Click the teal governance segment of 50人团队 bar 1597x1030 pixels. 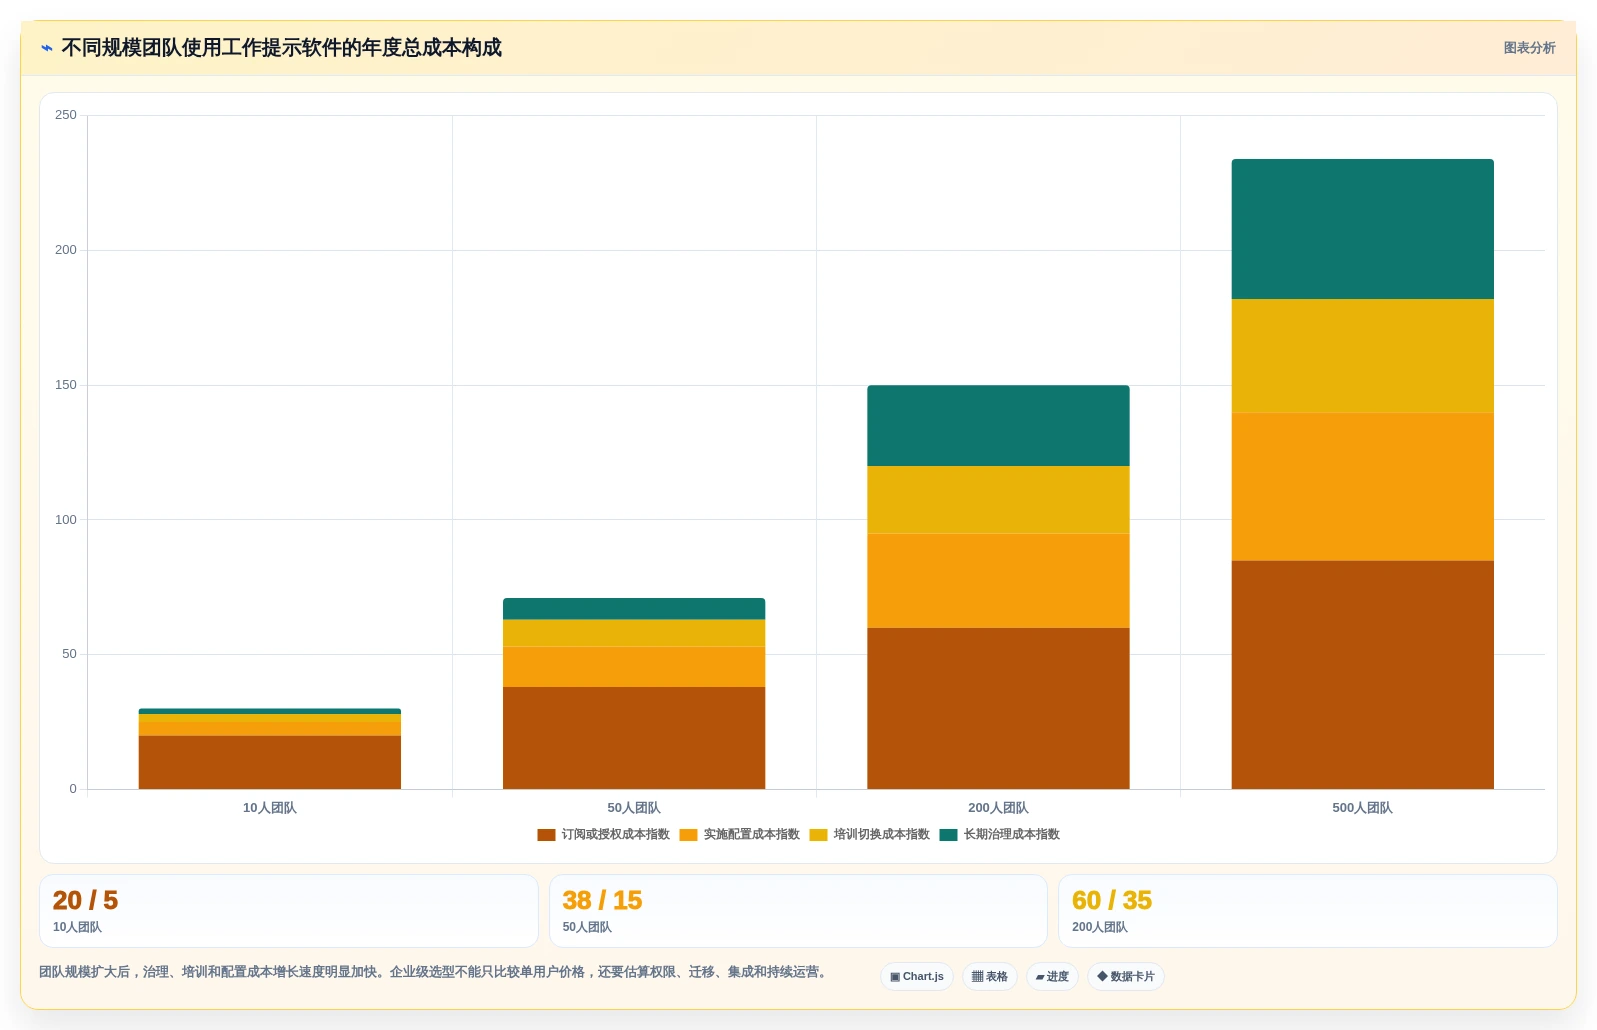(634, 609)
